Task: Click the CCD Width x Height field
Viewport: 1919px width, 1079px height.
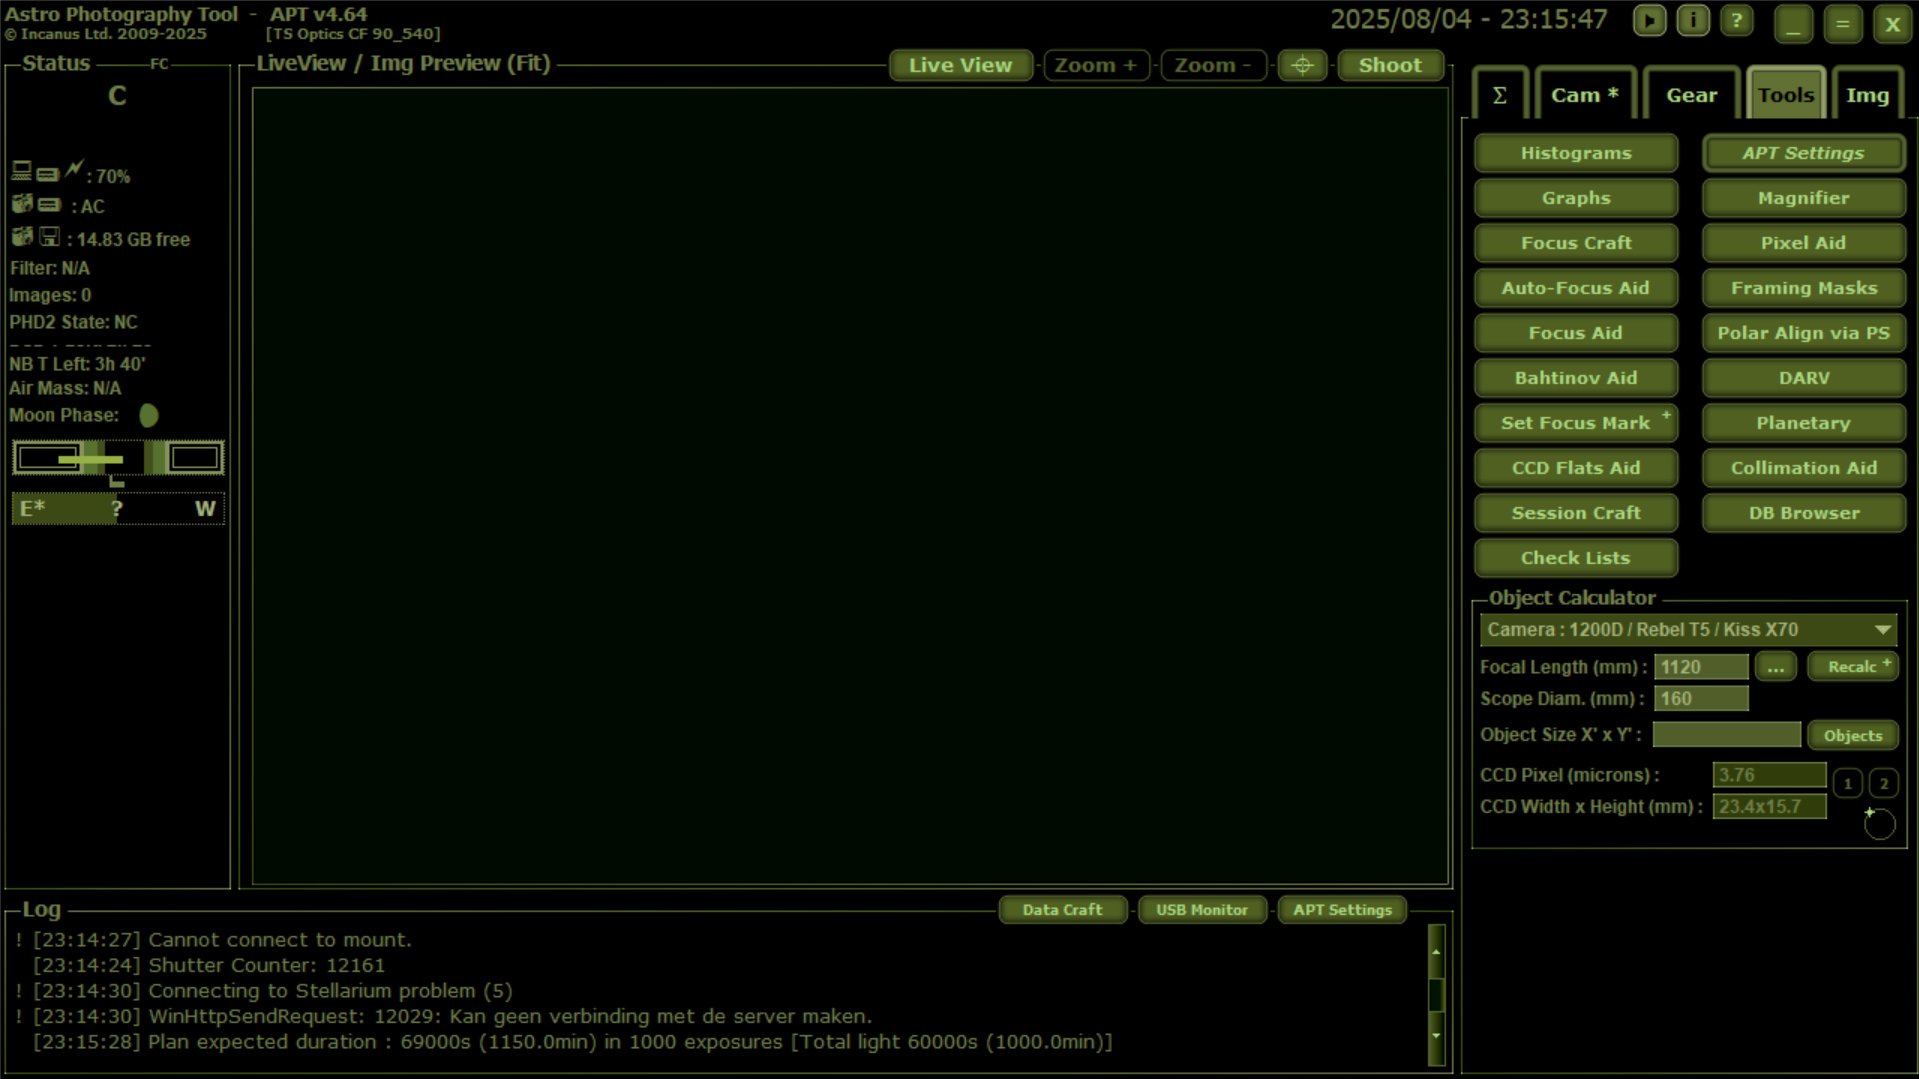Action: coord(1769,807)
